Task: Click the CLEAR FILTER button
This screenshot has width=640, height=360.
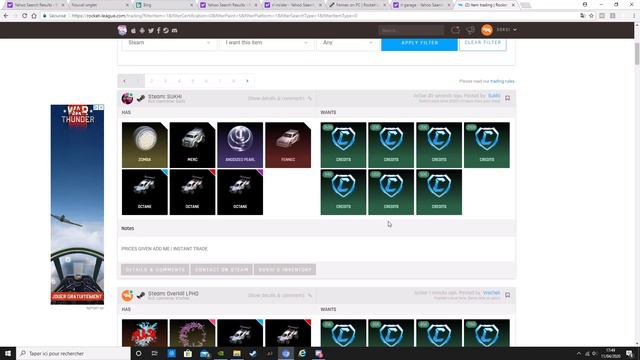Action: click(x=483, y=43)
